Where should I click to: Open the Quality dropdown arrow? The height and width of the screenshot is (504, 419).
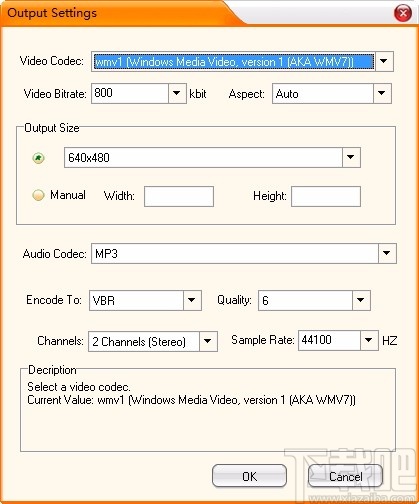click(361, 300)
